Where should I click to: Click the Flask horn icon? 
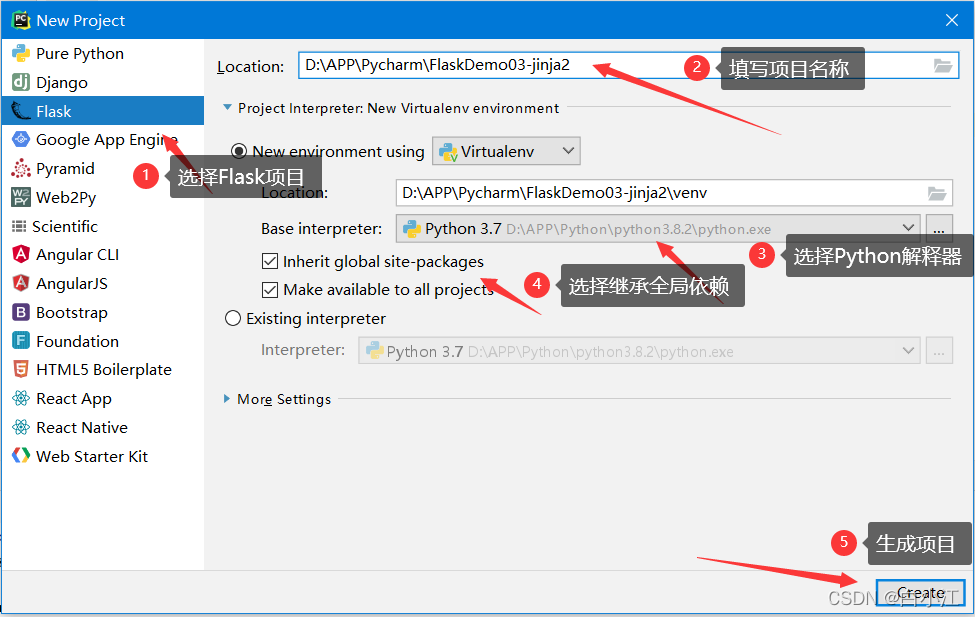point(21,111)
